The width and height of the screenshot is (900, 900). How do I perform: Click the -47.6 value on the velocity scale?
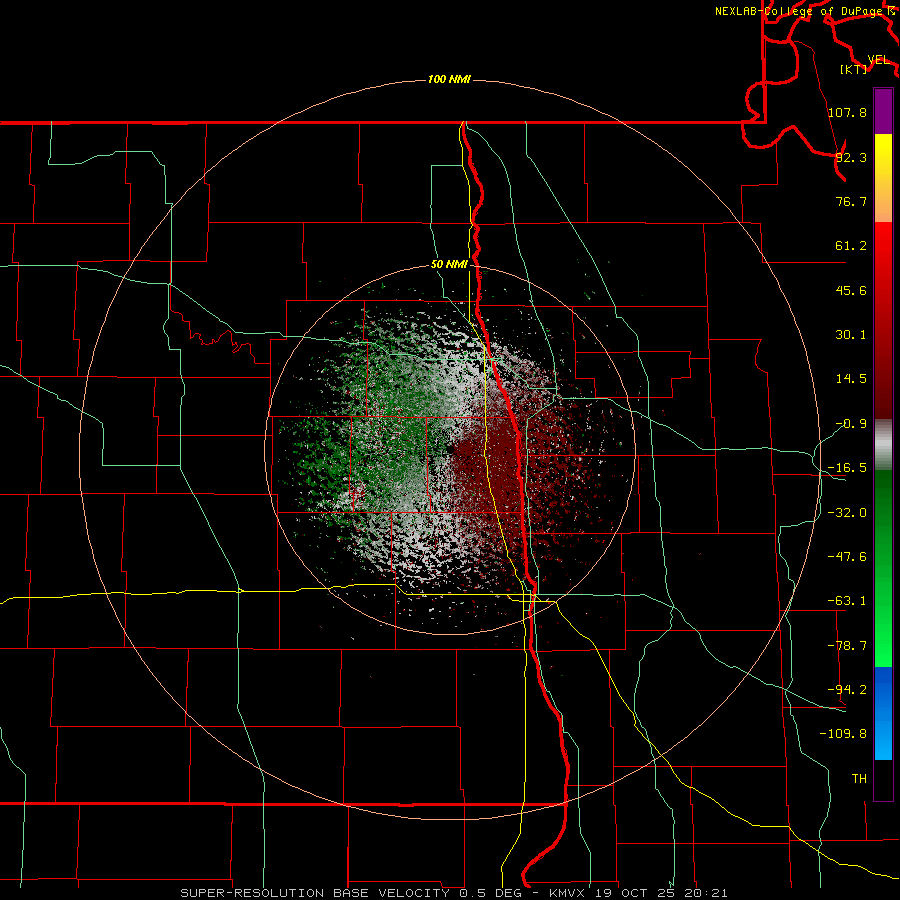click(847, 557)
